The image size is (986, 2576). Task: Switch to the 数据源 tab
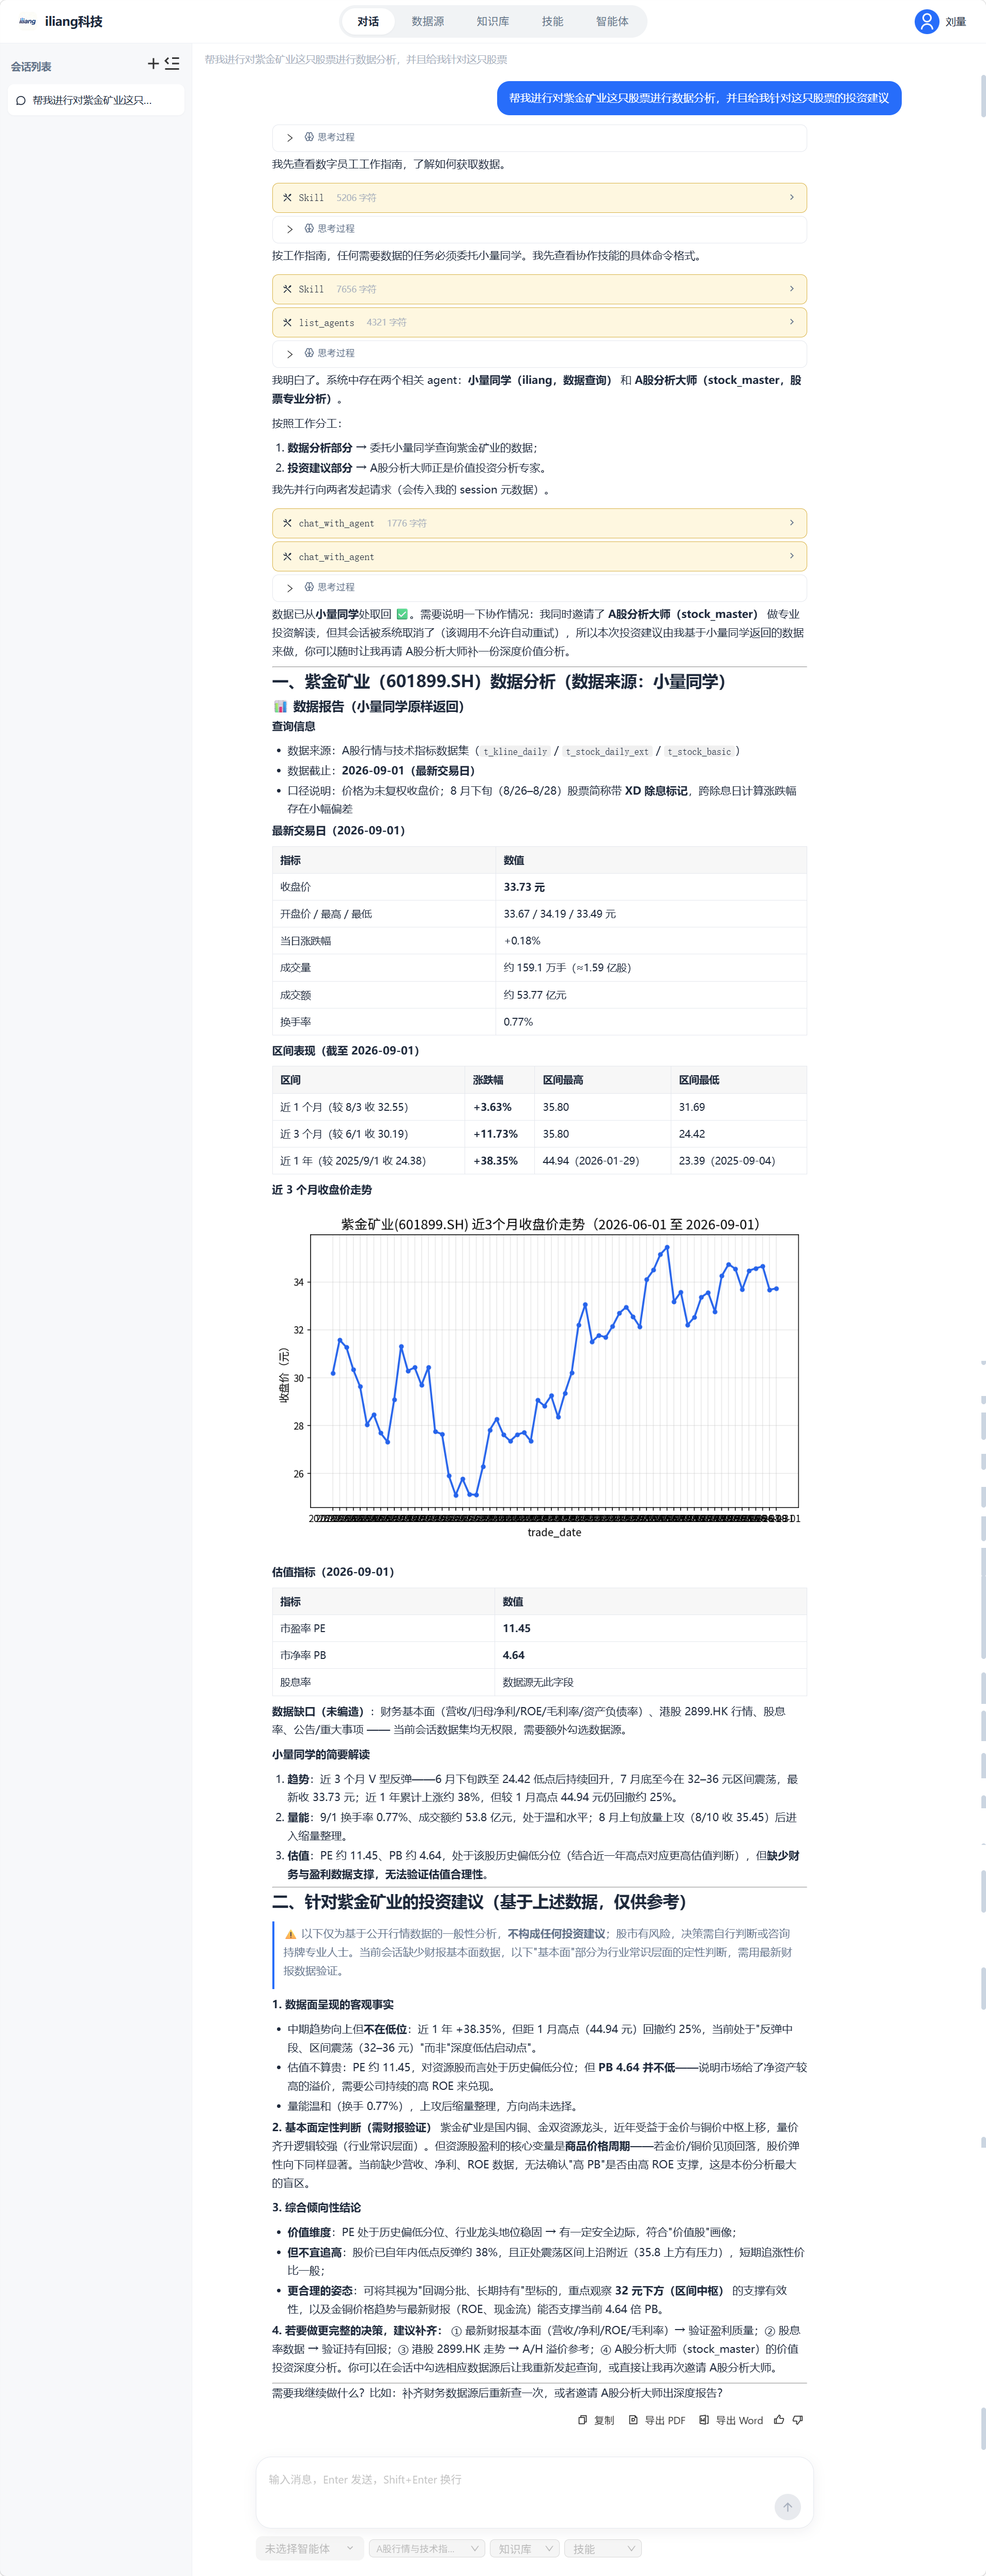point(428,21)
